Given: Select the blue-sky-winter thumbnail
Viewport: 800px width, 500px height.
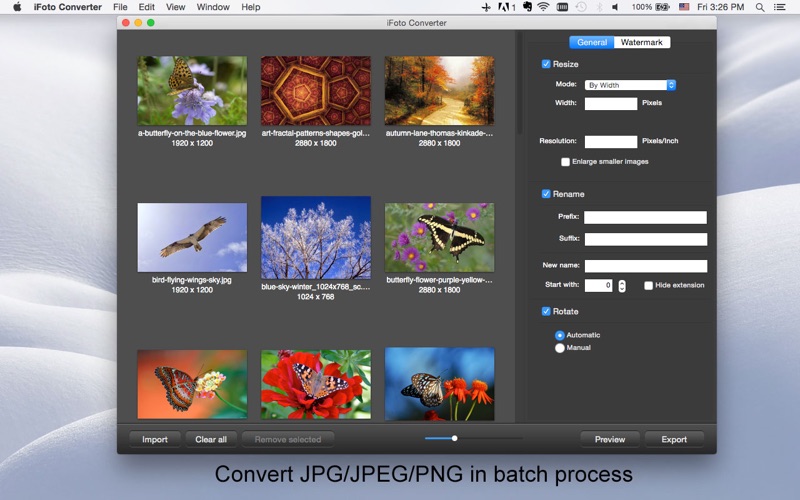Looking at the screenshot, I should click(316, 237).
